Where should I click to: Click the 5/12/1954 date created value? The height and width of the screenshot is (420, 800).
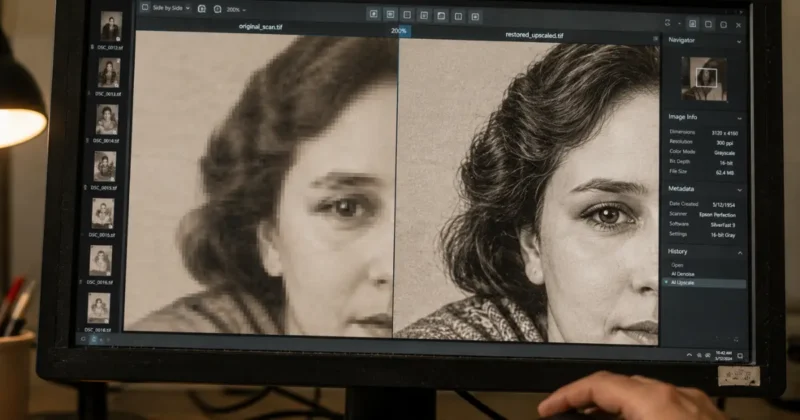tap(724, 205)
